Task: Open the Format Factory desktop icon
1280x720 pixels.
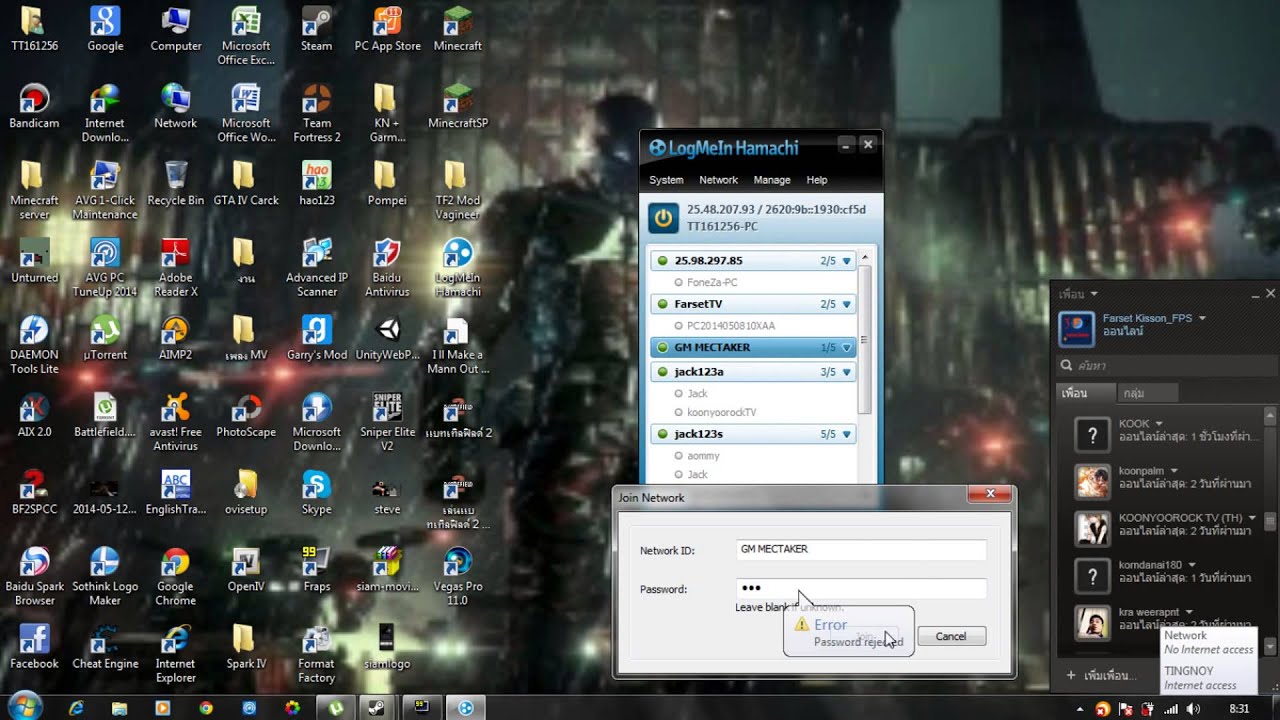Action: (316, 654)
